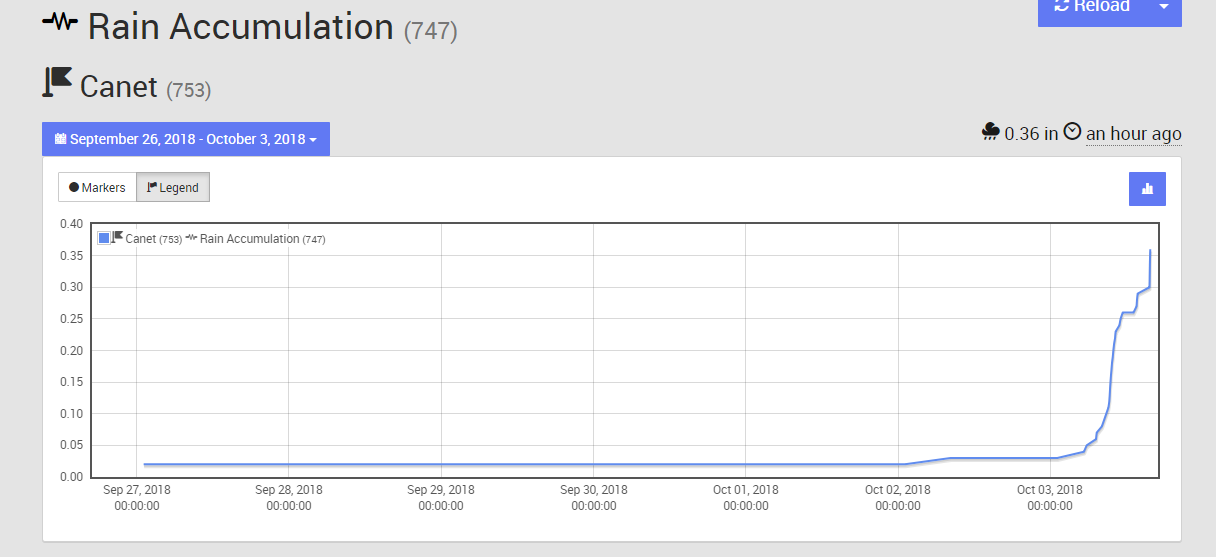The image size is (1216, 557).
Task: Expand the Reload dropdown caret
Action: (1164, 7)
